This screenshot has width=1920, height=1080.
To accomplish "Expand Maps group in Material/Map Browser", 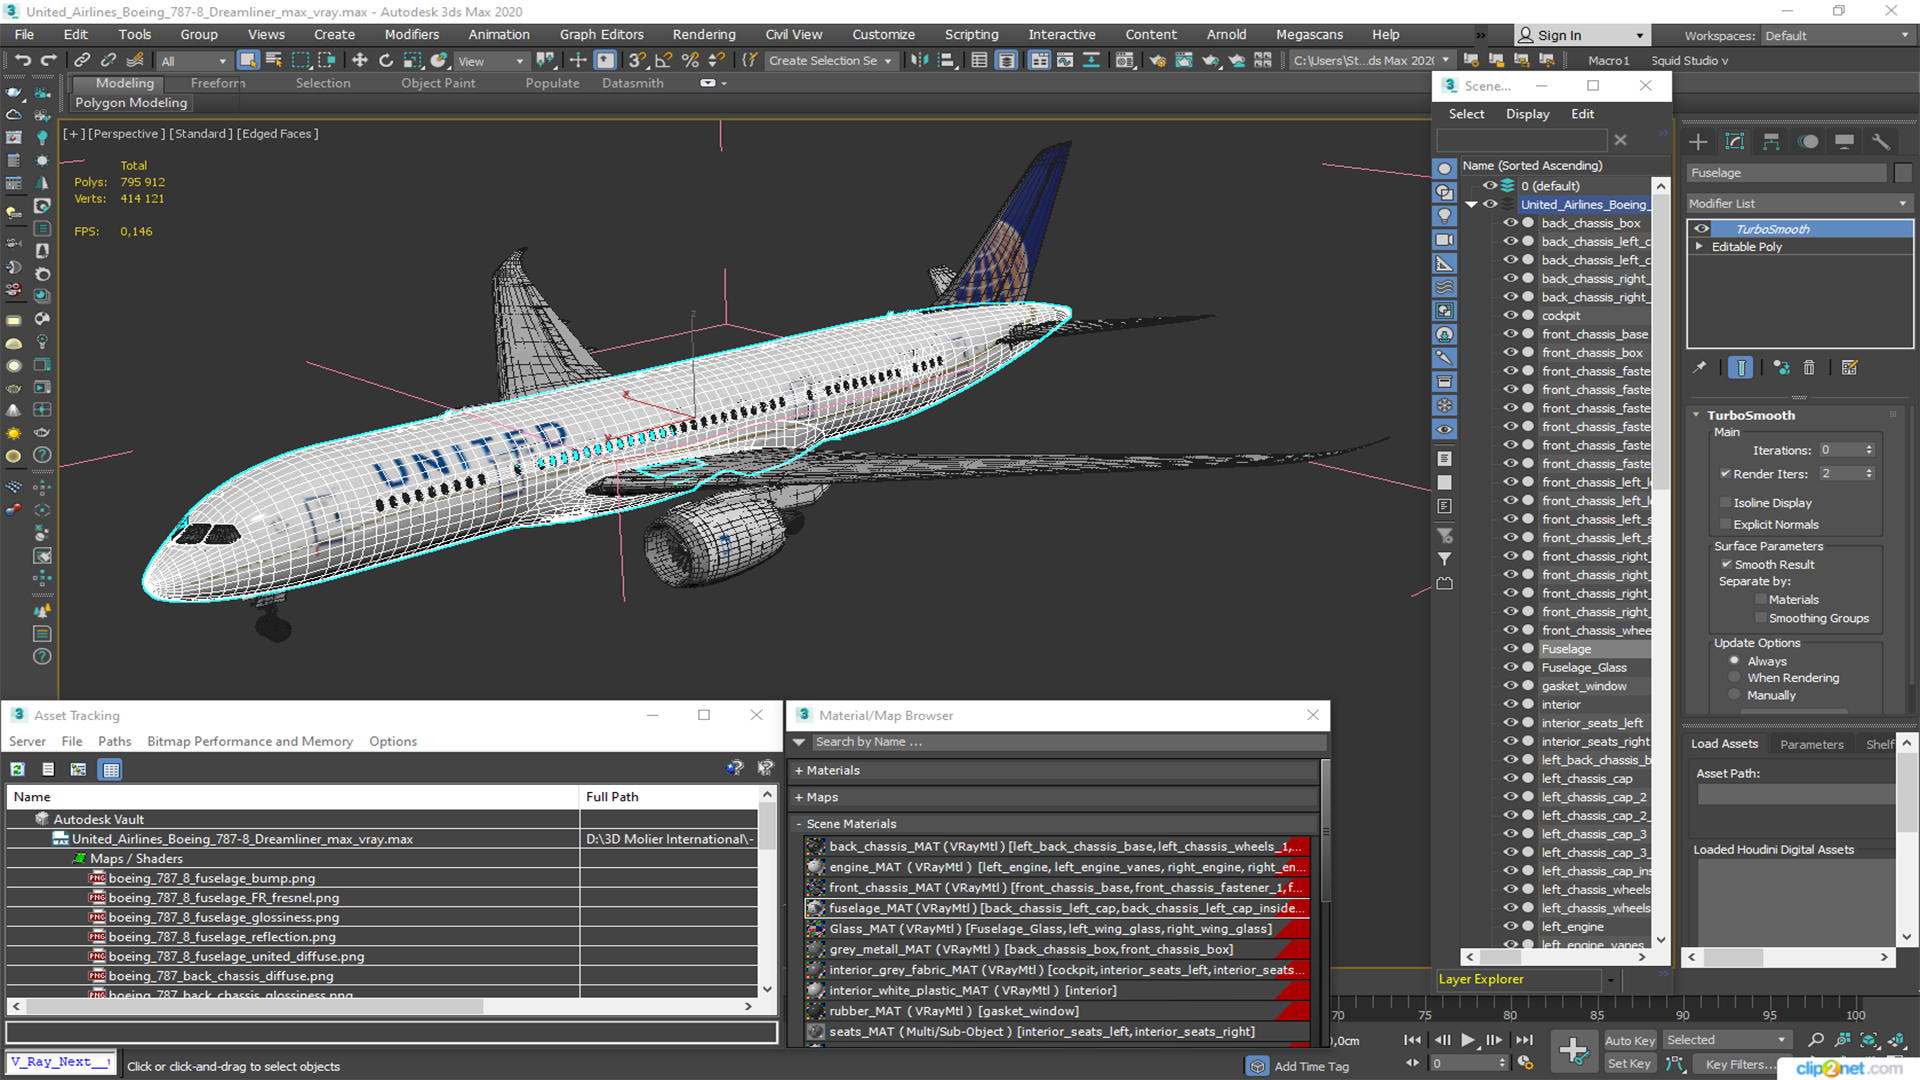I will pyautogui.click(x=799, y=798).
